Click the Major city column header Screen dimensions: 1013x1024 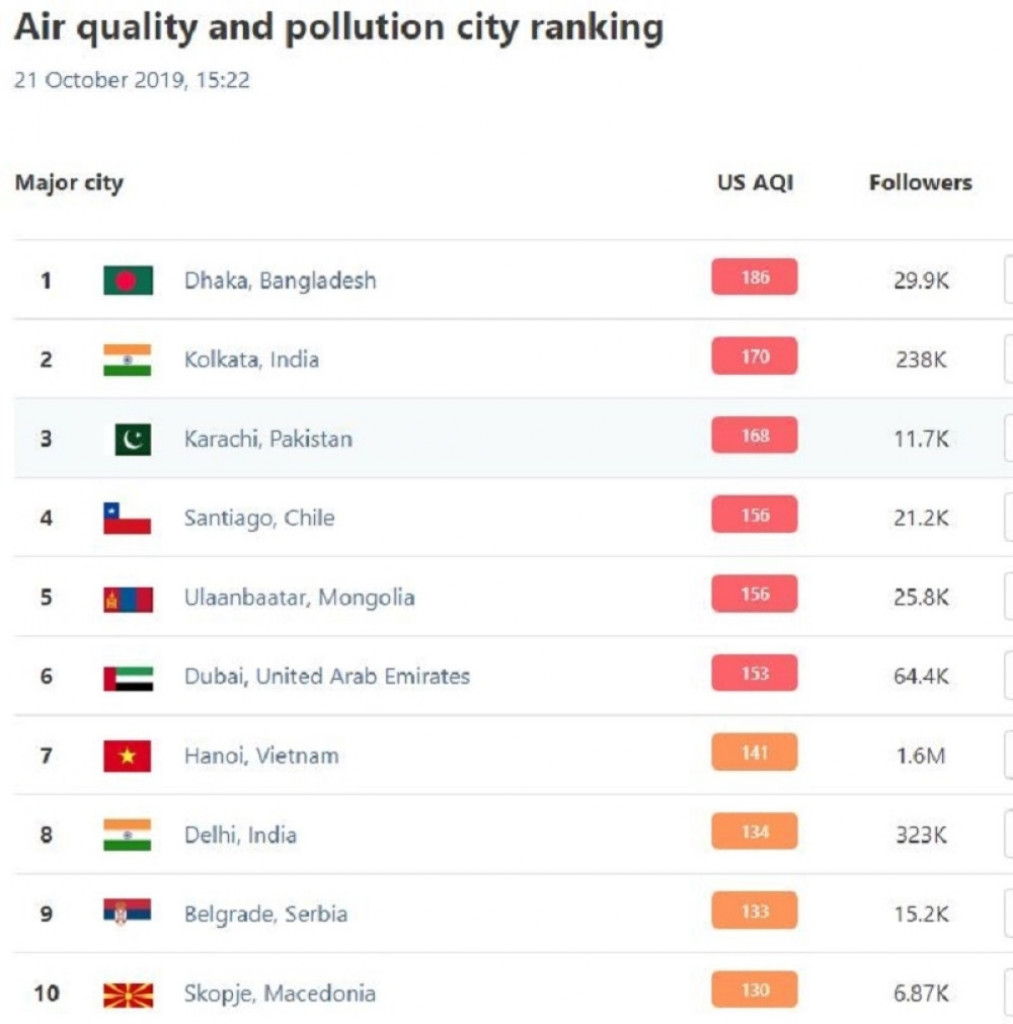point(69,184)
